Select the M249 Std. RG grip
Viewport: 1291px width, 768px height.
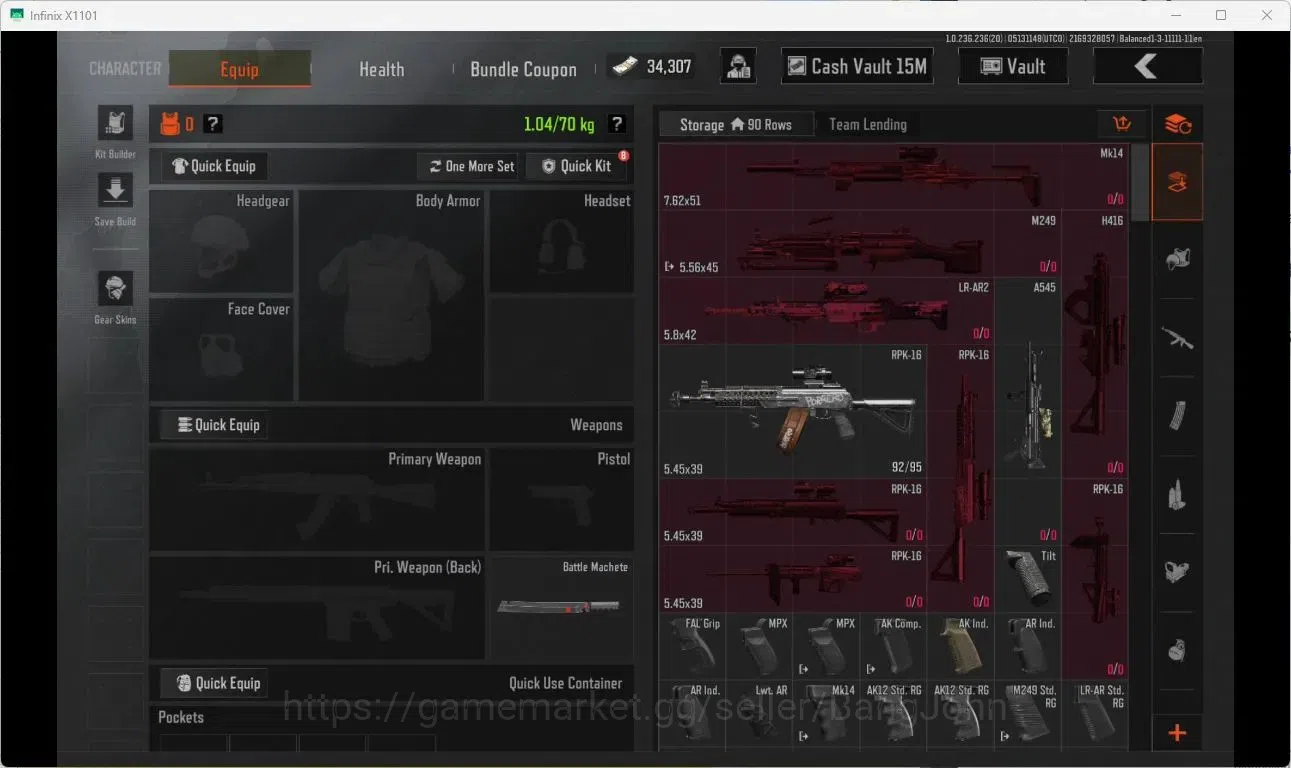[1028, 714]
